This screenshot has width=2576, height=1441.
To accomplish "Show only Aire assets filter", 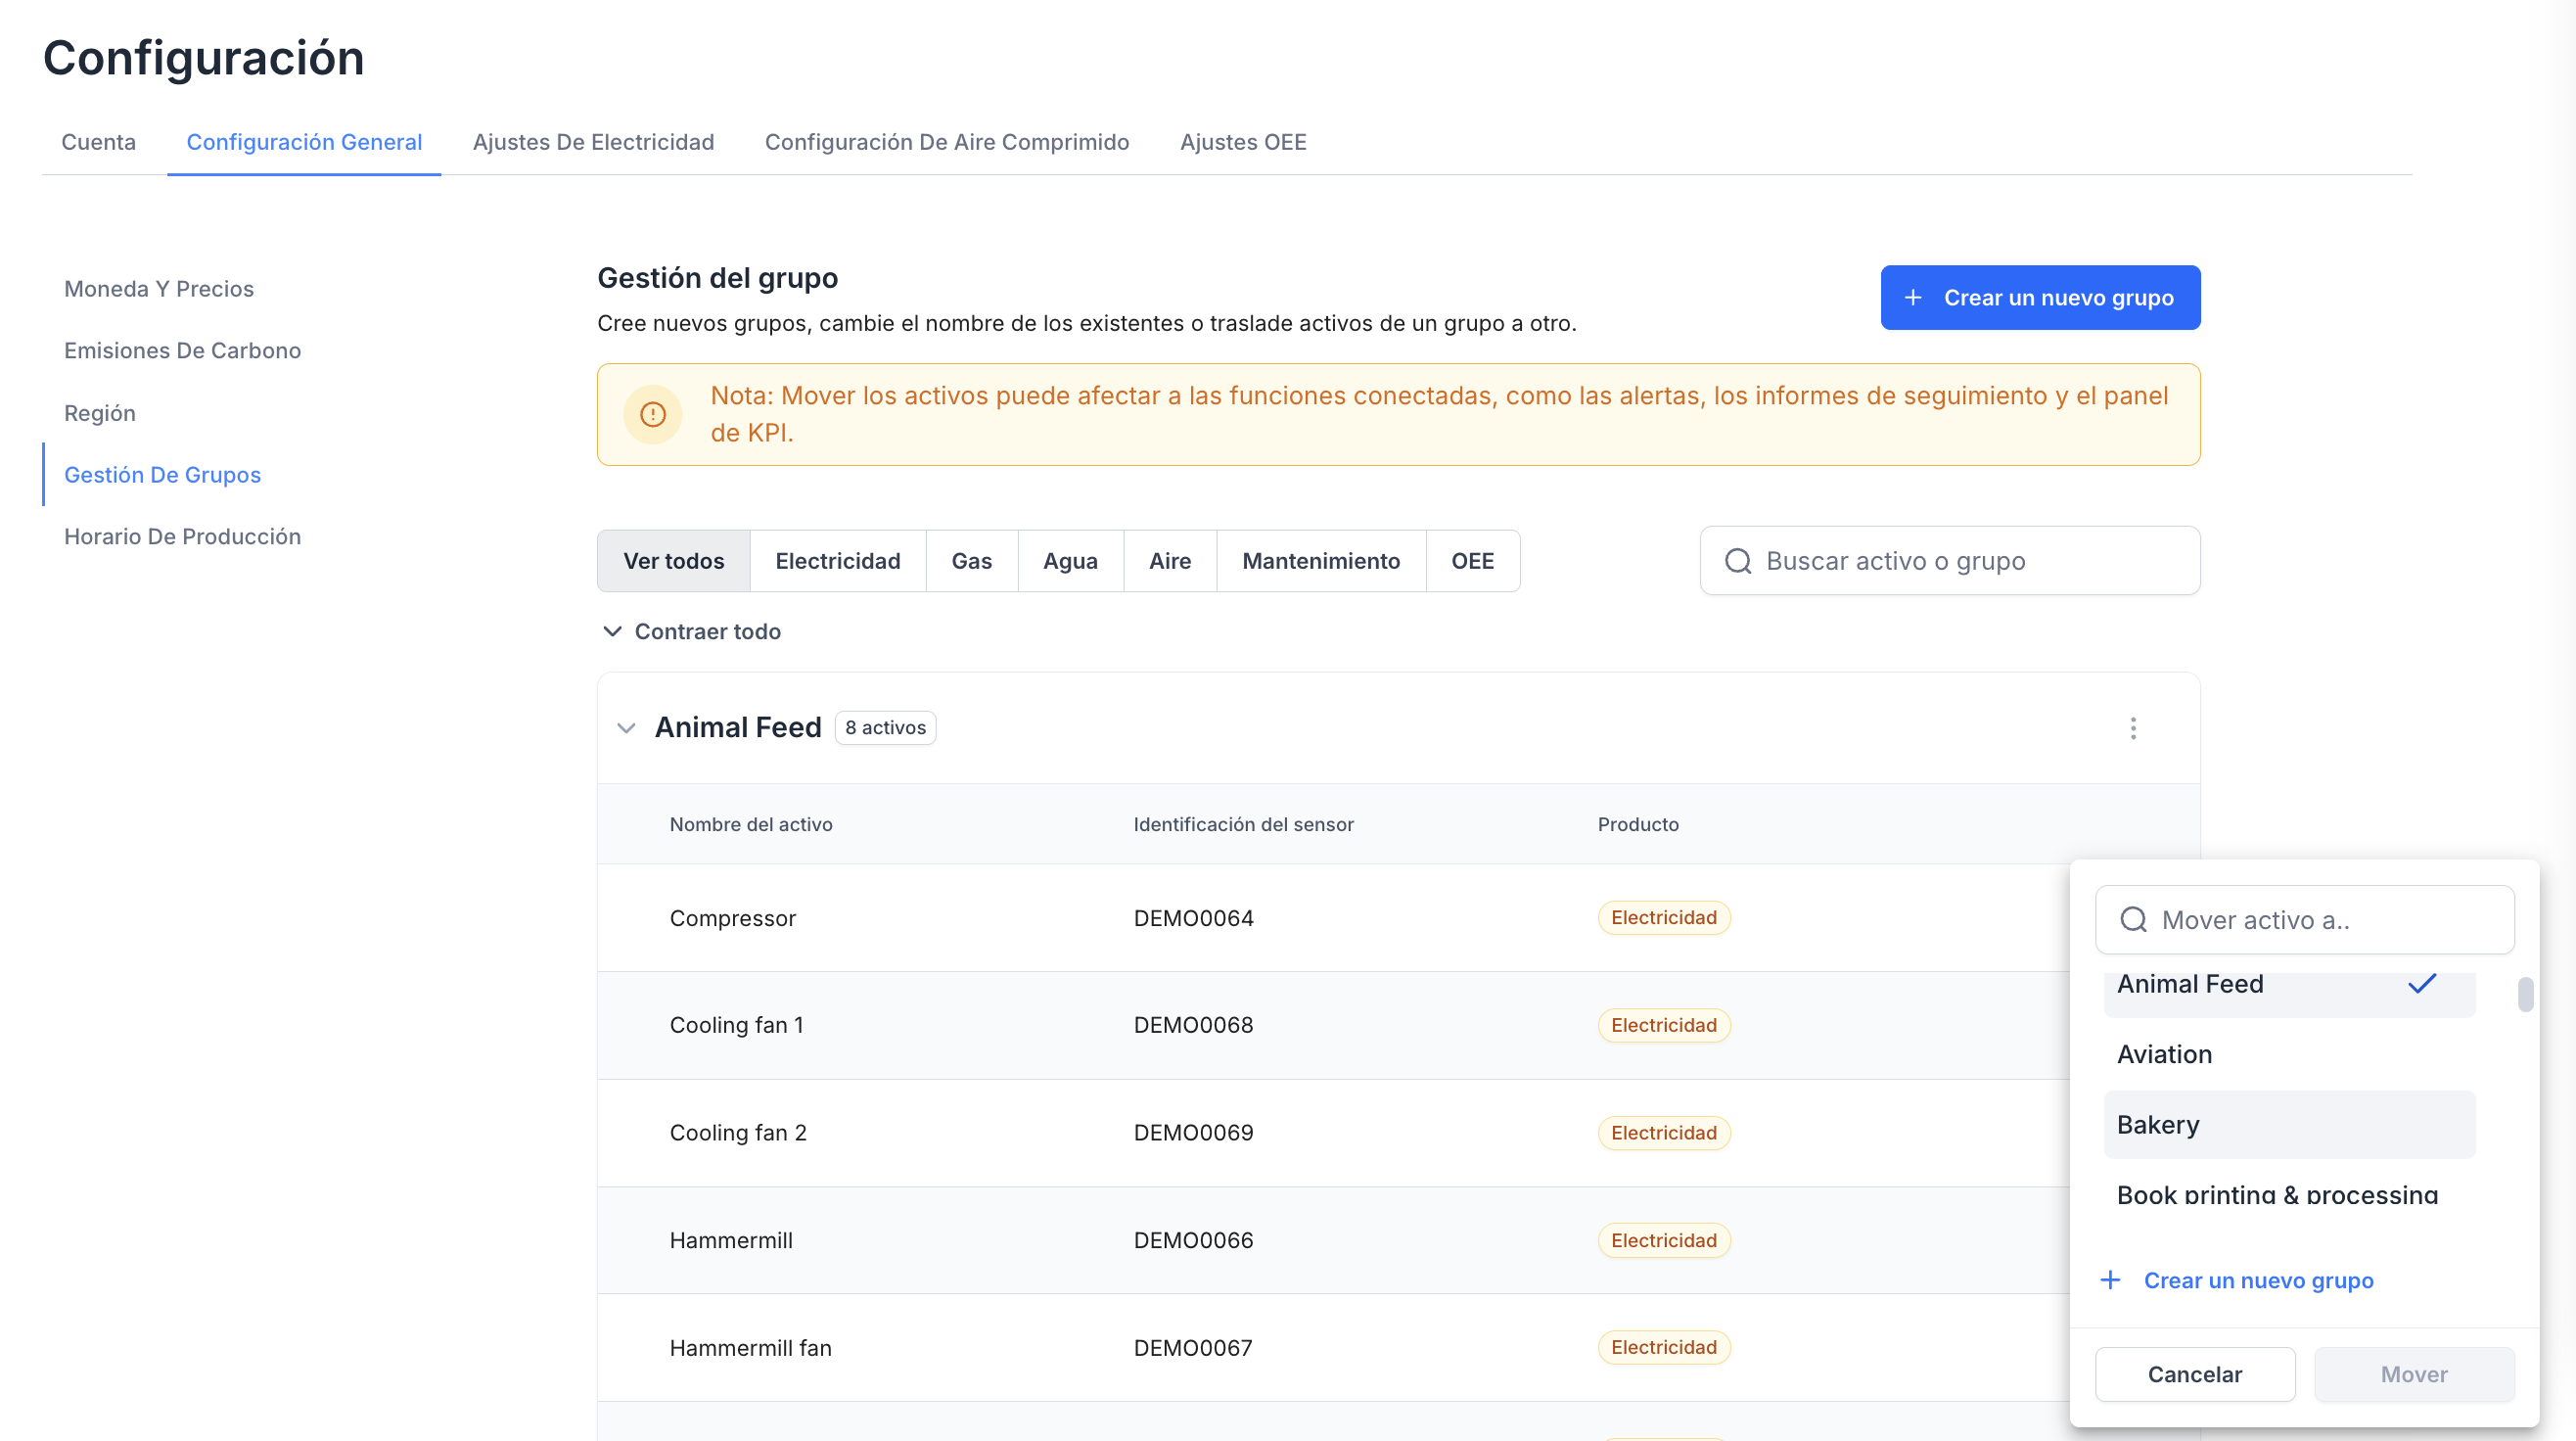I will pos(1169,561).
